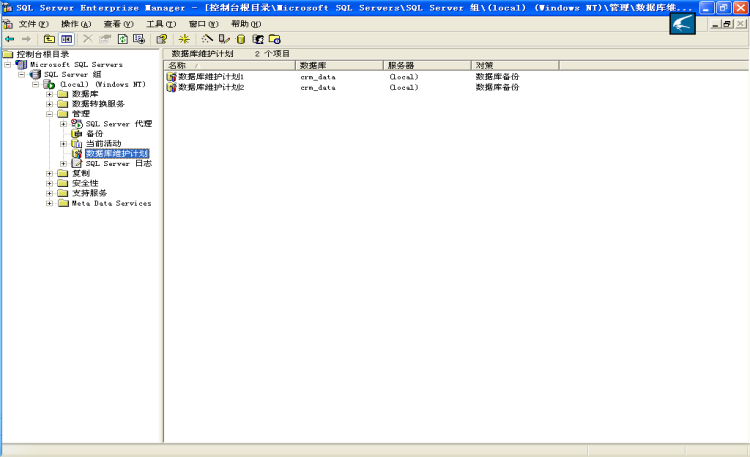The width and height of the screenshot is (750, 457).
Task: Expand the Meta Data Services node
Action: tap(49, 203)
